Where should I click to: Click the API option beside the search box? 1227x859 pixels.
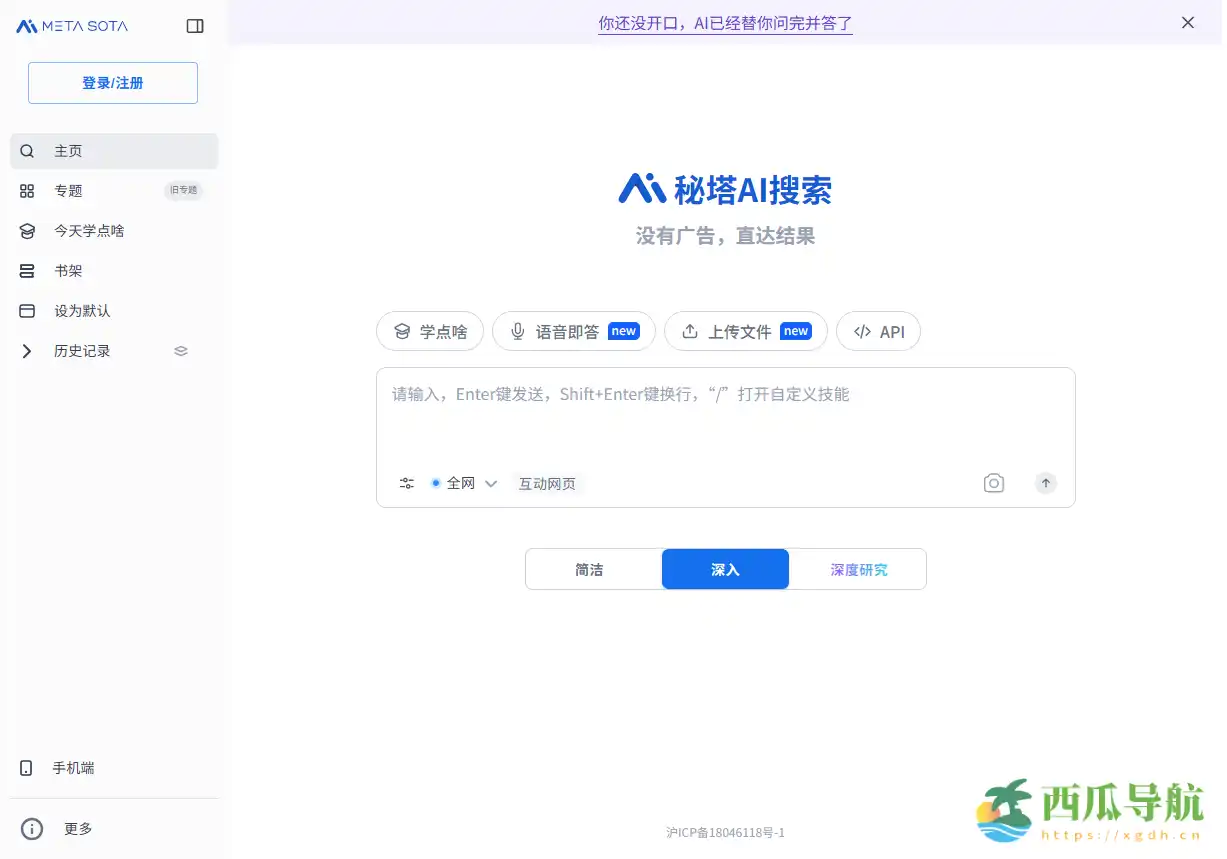pos(878,331)
